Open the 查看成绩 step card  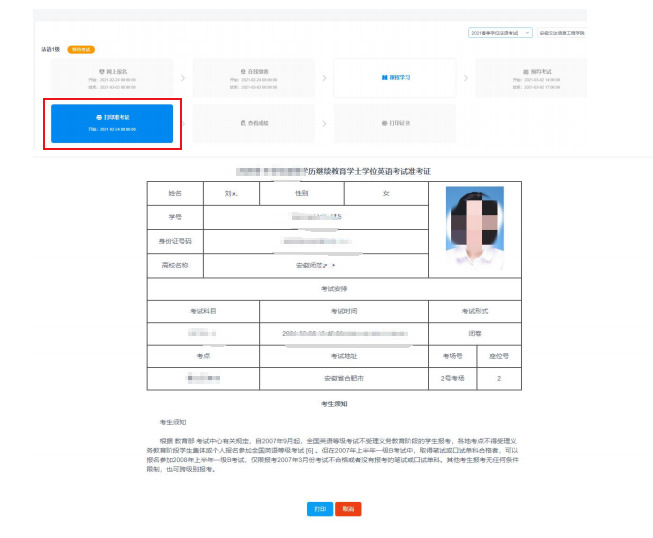(x=253, y=123)
